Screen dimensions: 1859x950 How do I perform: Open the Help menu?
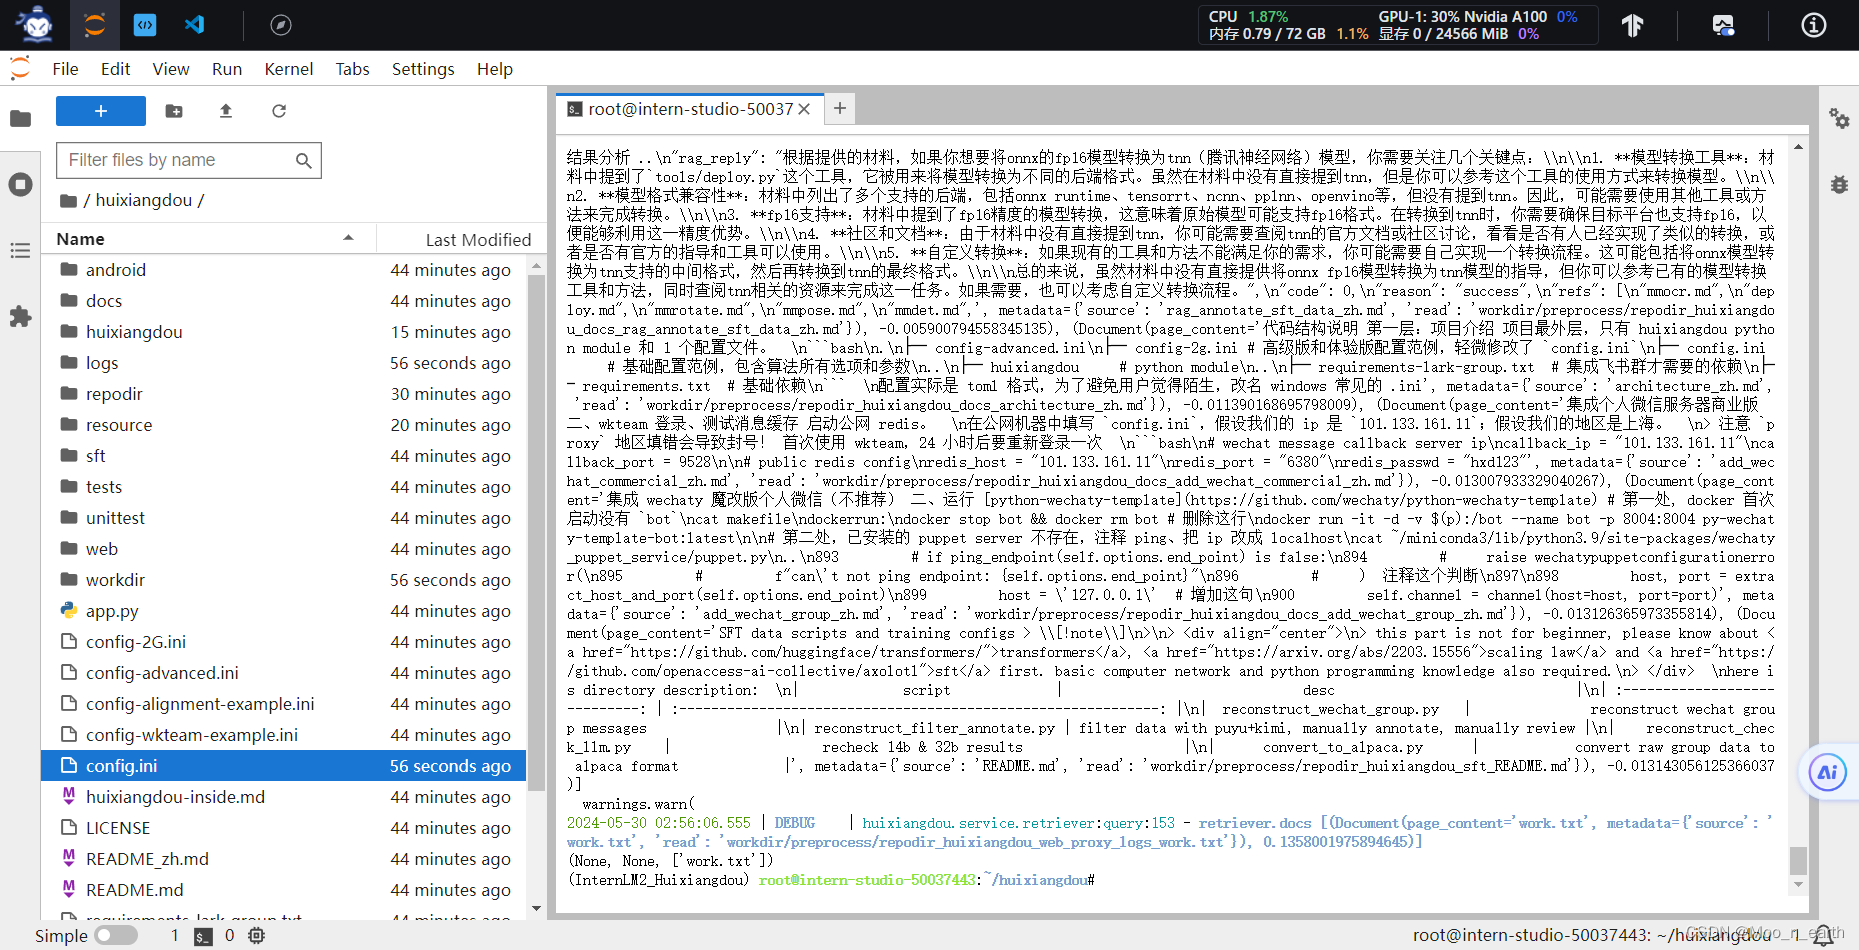pos(494,69)
